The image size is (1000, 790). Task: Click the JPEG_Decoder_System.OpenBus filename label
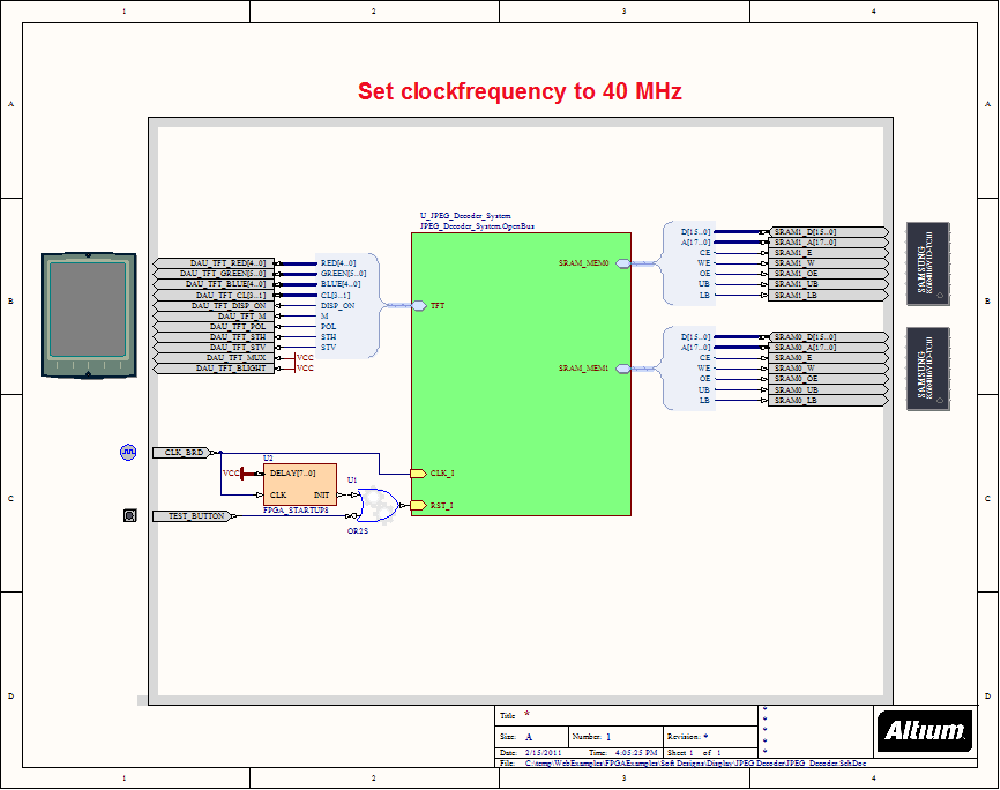coord(477,226)
